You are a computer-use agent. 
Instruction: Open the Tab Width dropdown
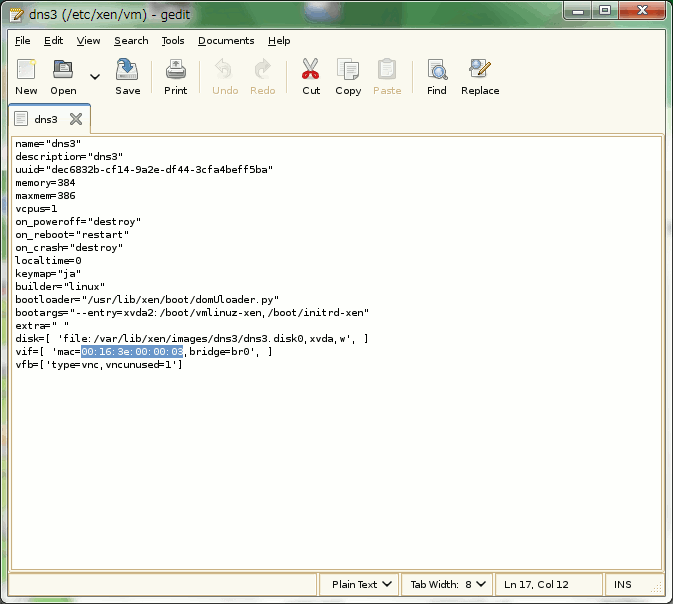[x=447, y=584]
